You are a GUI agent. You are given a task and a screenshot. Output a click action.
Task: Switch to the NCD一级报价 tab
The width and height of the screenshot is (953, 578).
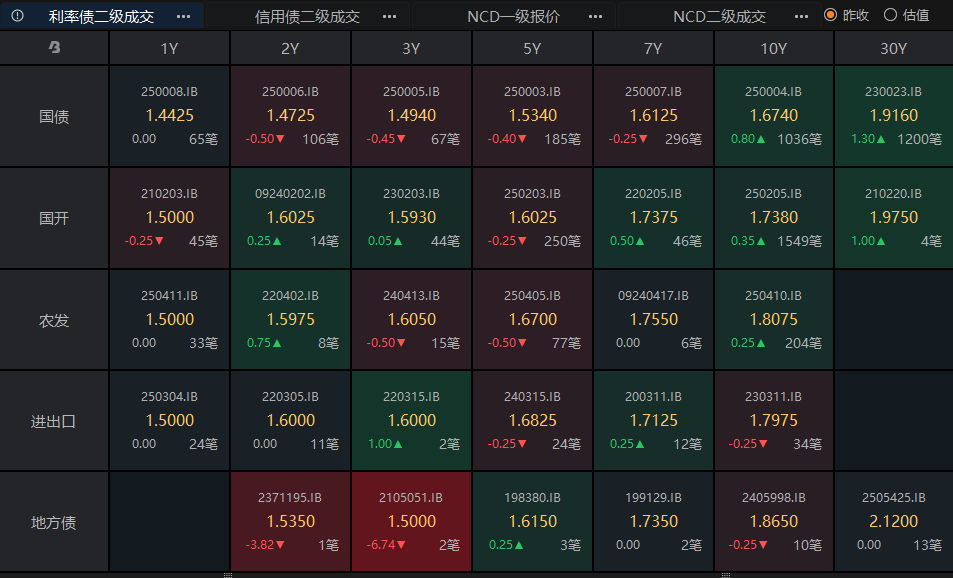click(514, 16)
